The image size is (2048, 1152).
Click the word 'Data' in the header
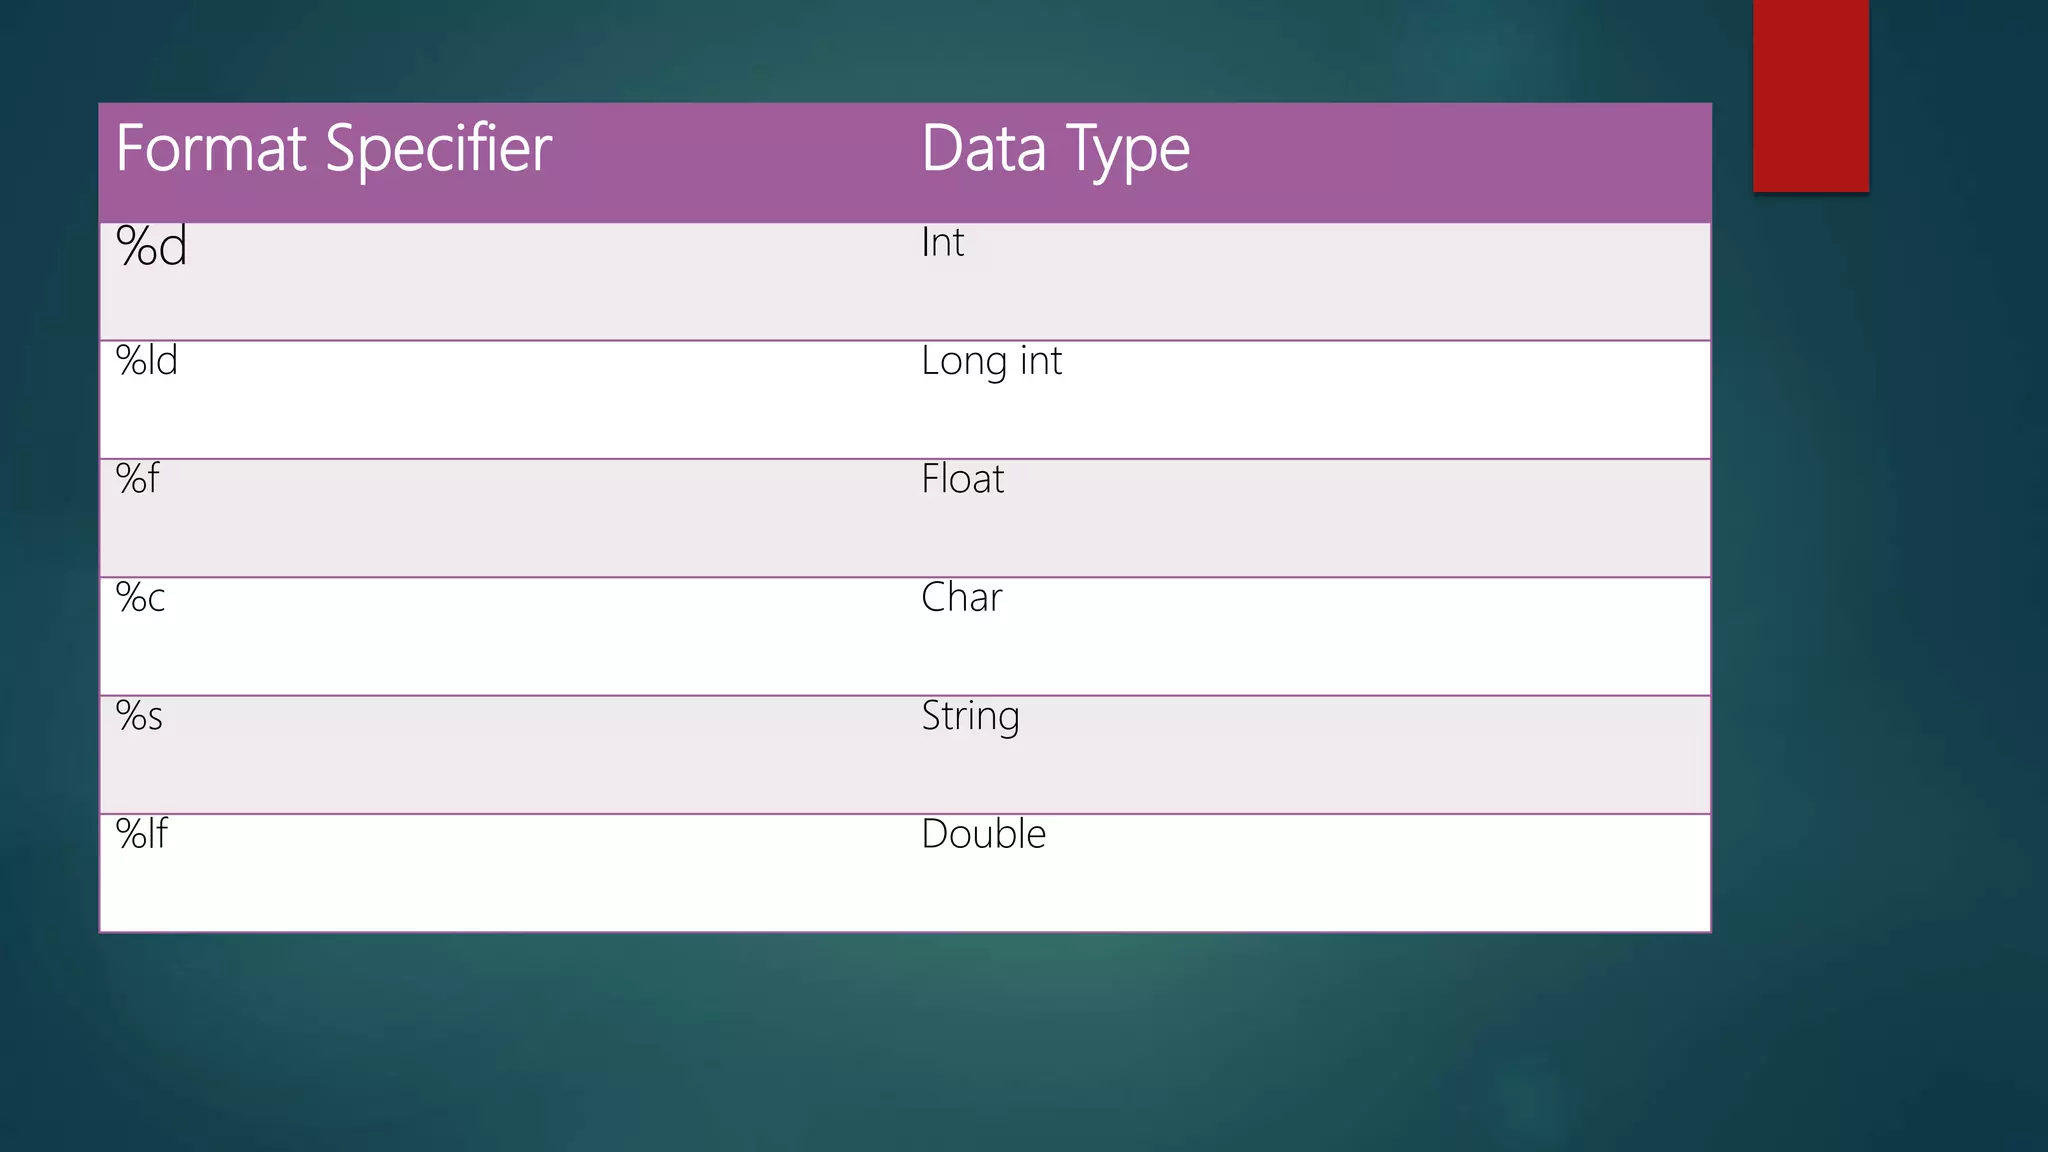[983, 149]
